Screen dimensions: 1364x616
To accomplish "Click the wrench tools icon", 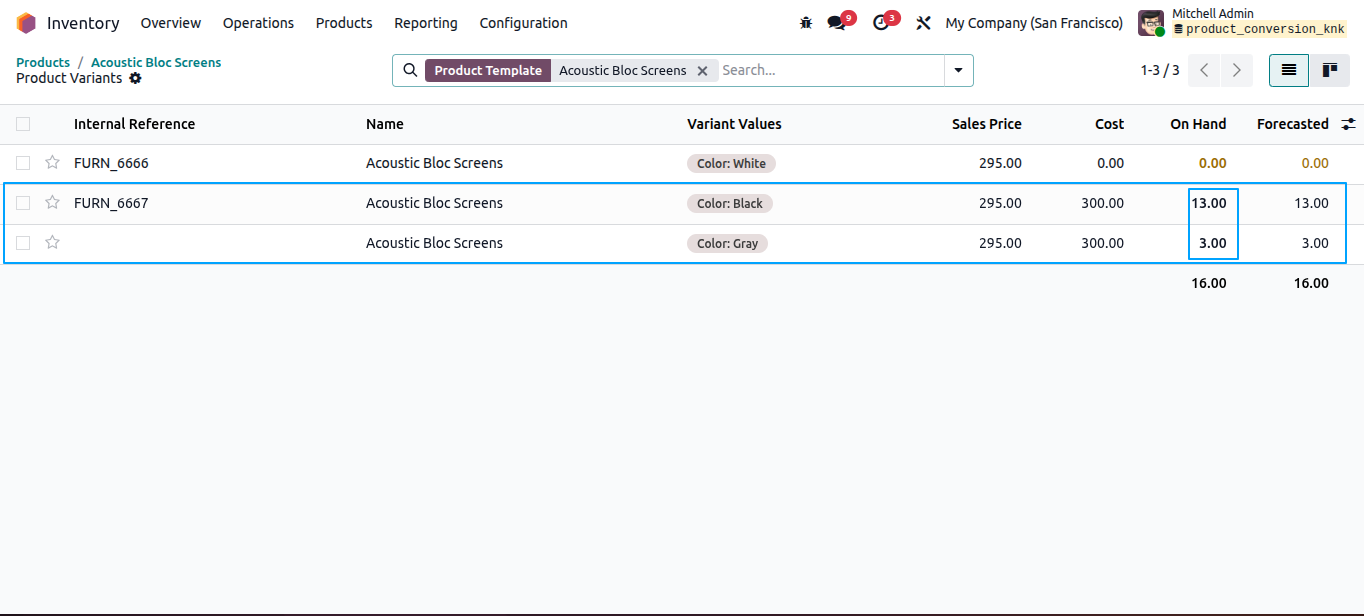I will [x=924, y=23].
